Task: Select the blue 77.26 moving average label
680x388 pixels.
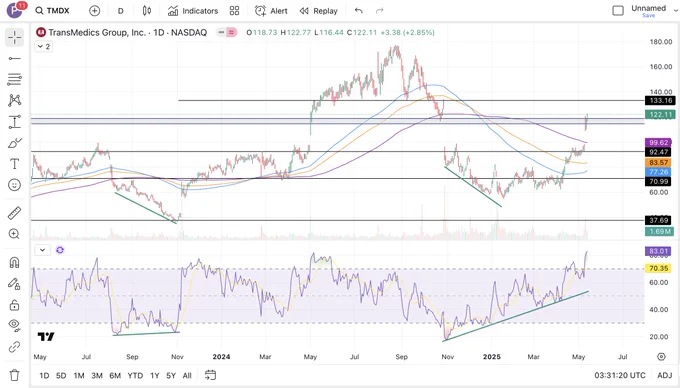Action: coord(658,172)
